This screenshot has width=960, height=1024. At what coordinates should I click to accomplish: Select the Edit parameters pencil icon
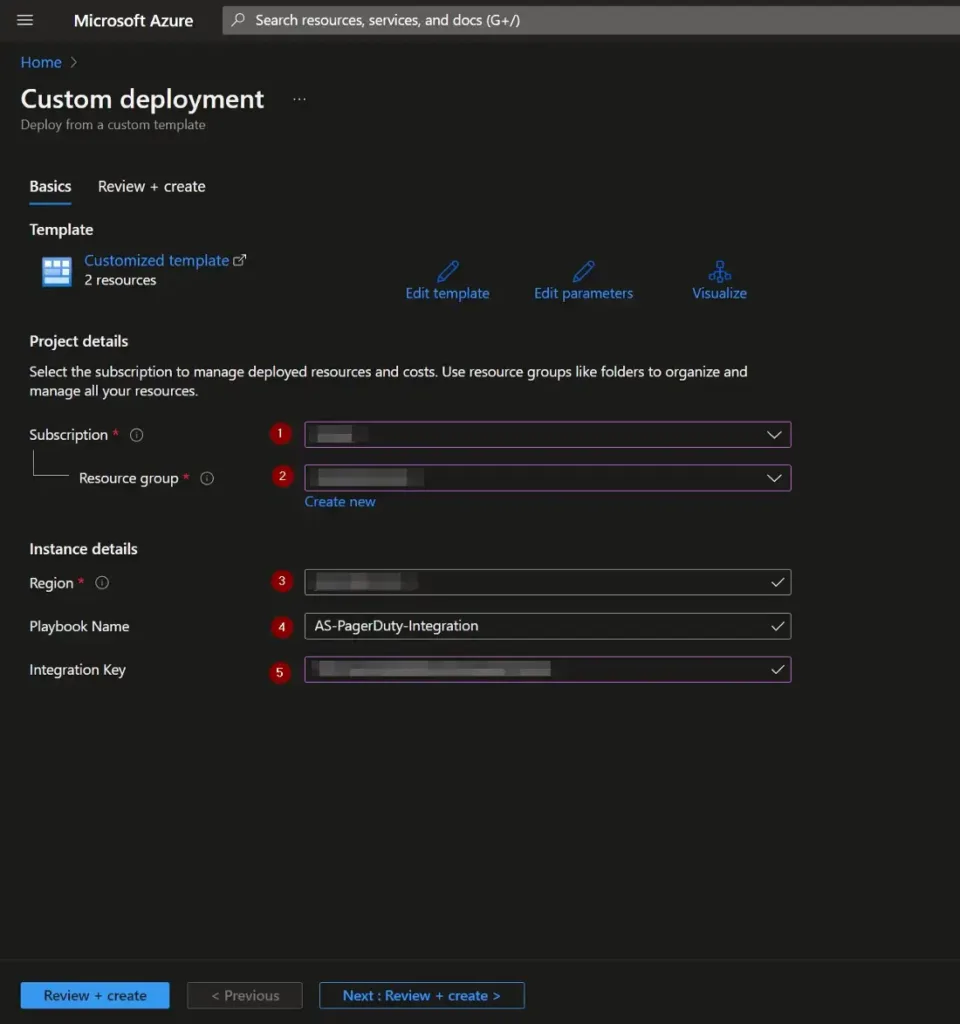click(583, 268)
